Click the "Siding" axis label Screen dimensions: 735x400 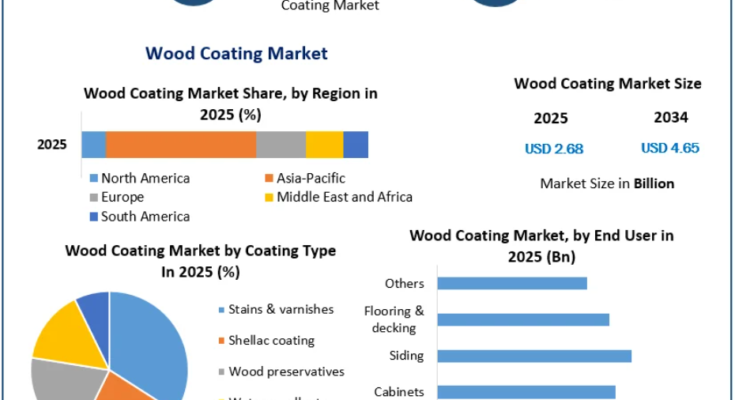406,356
